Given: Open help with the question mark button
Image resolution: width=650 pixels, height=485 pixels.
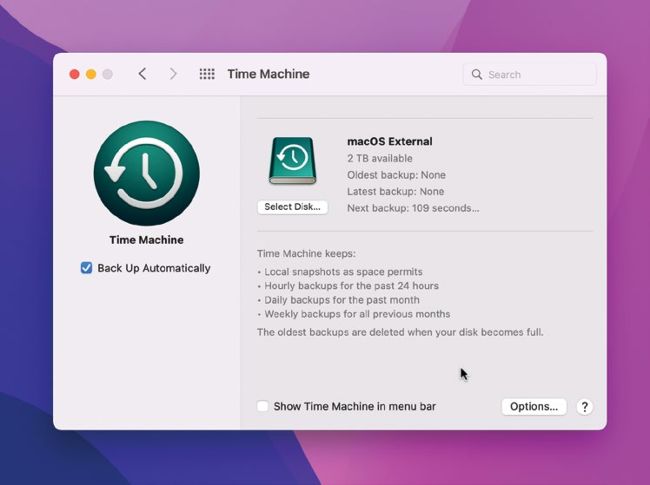Looking at the screenshot, I should coord(585,407).
